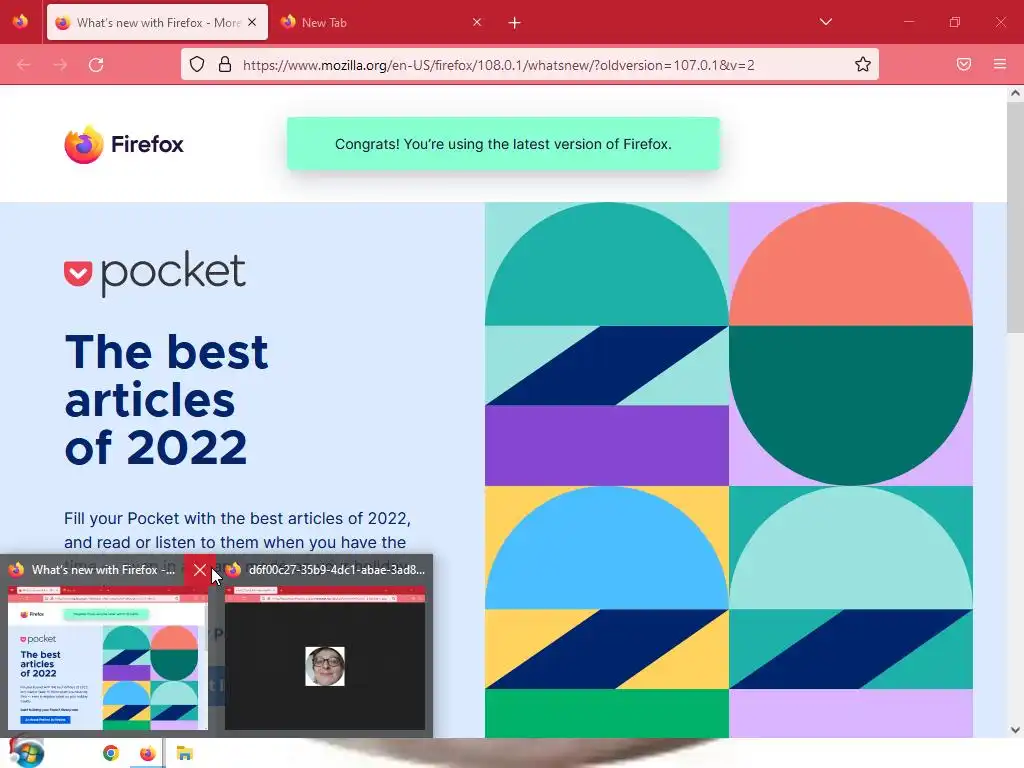
Task: View site security lock info
Action: click(x=225, y=65)
